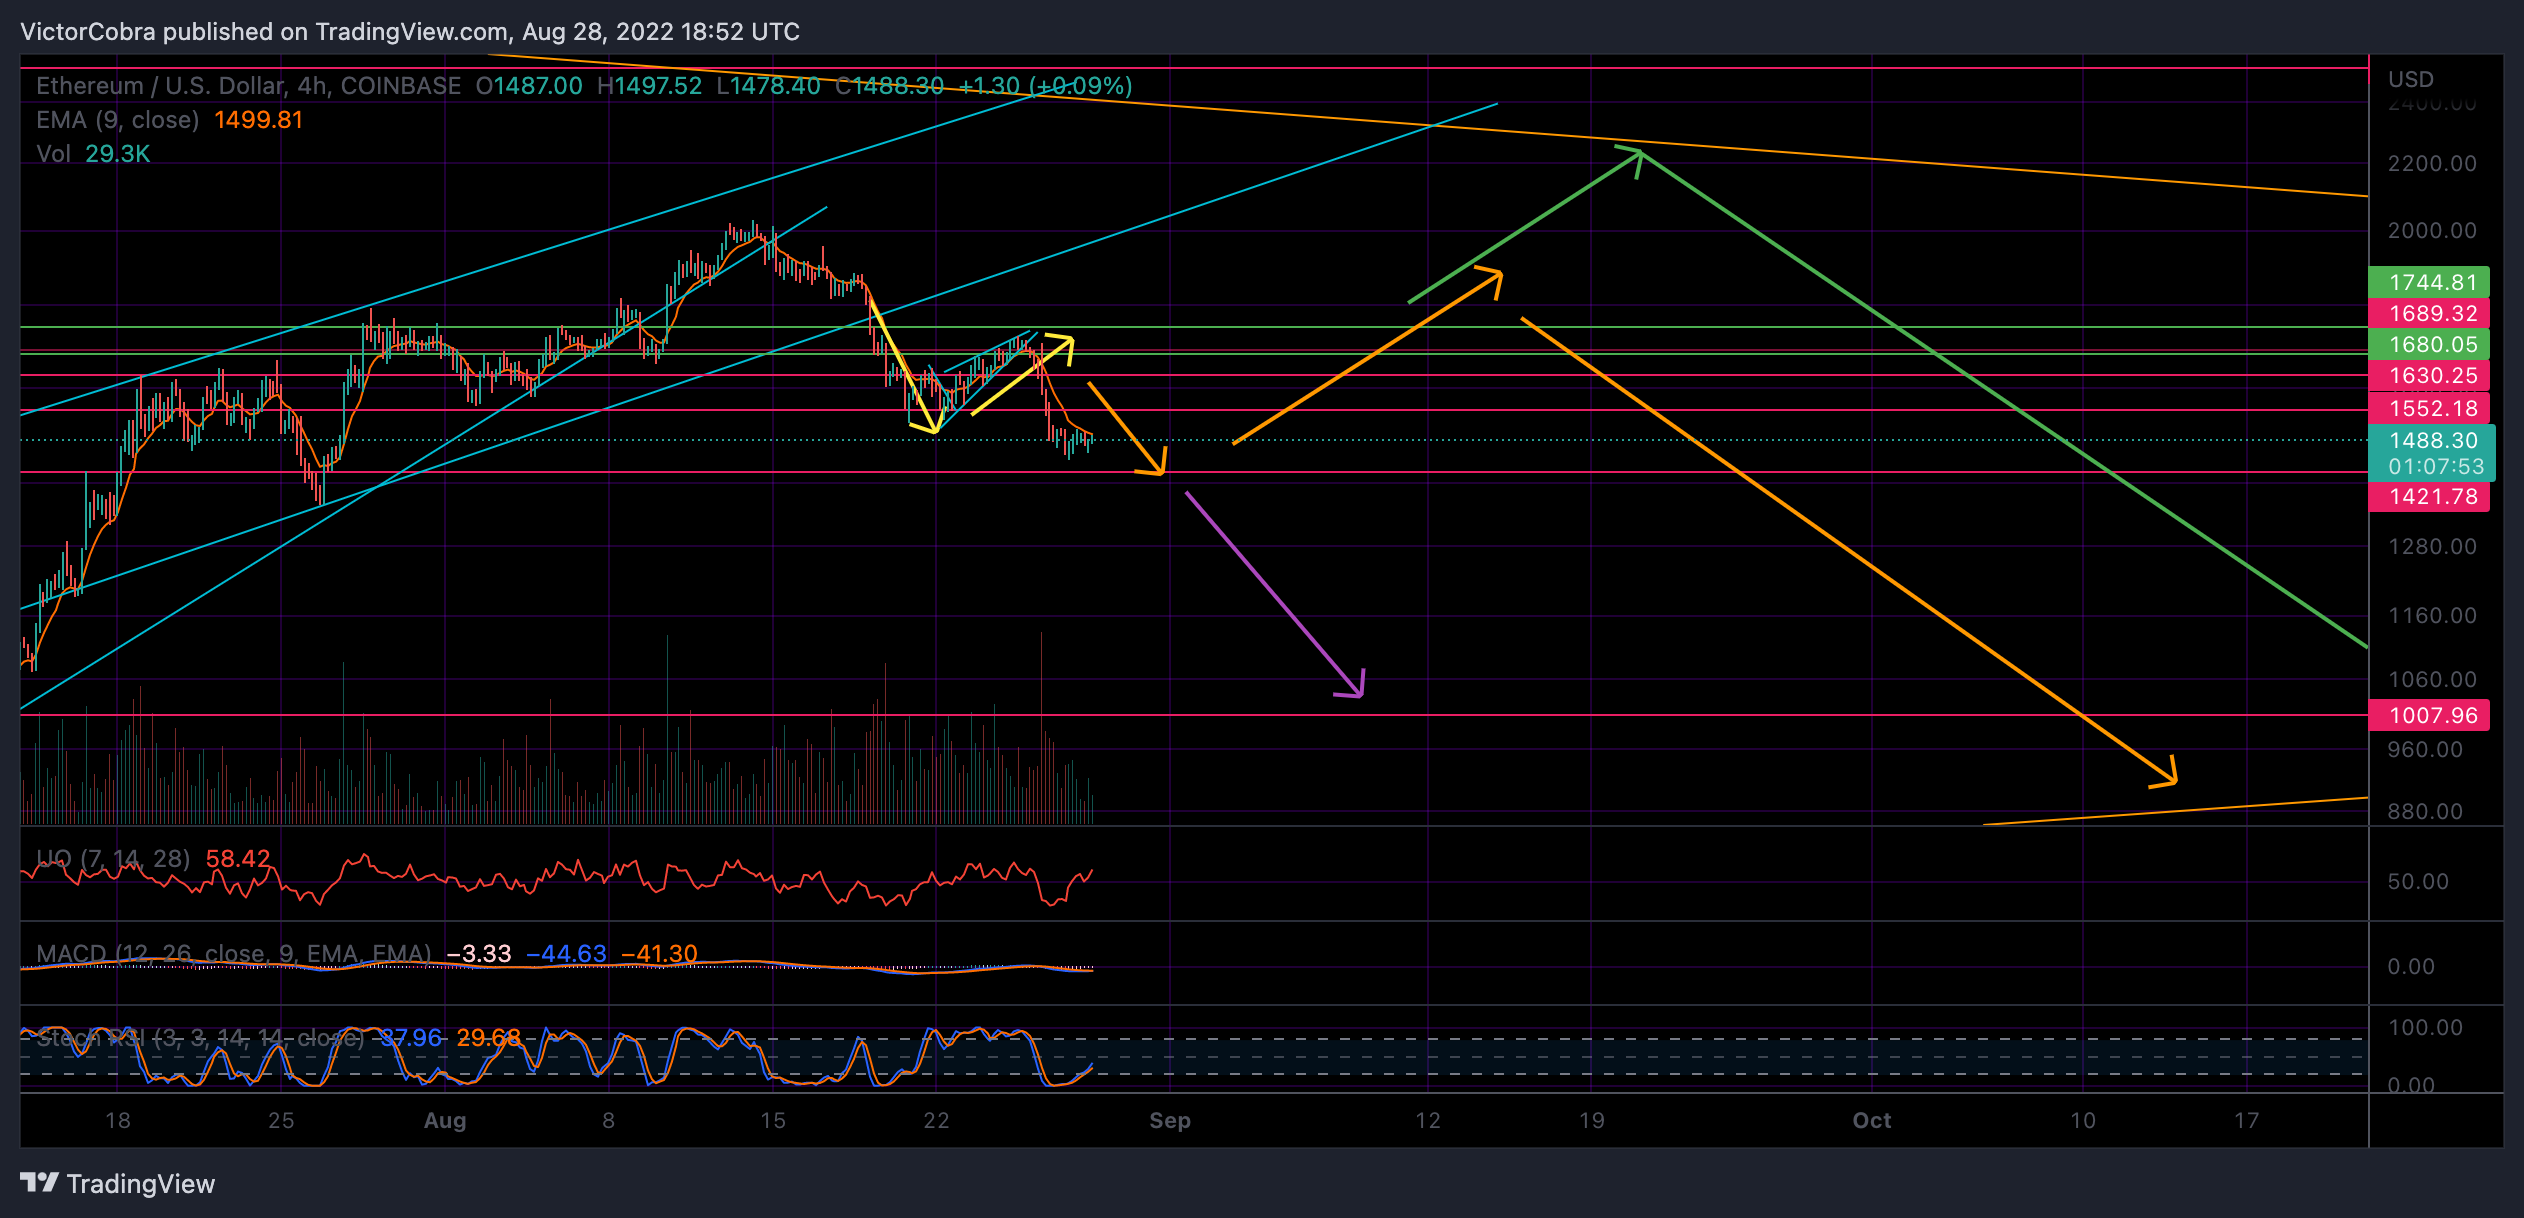Click the high value H1497.52
The height and width of the screenshot is (1218, 2524).
[x=650, y=86]
